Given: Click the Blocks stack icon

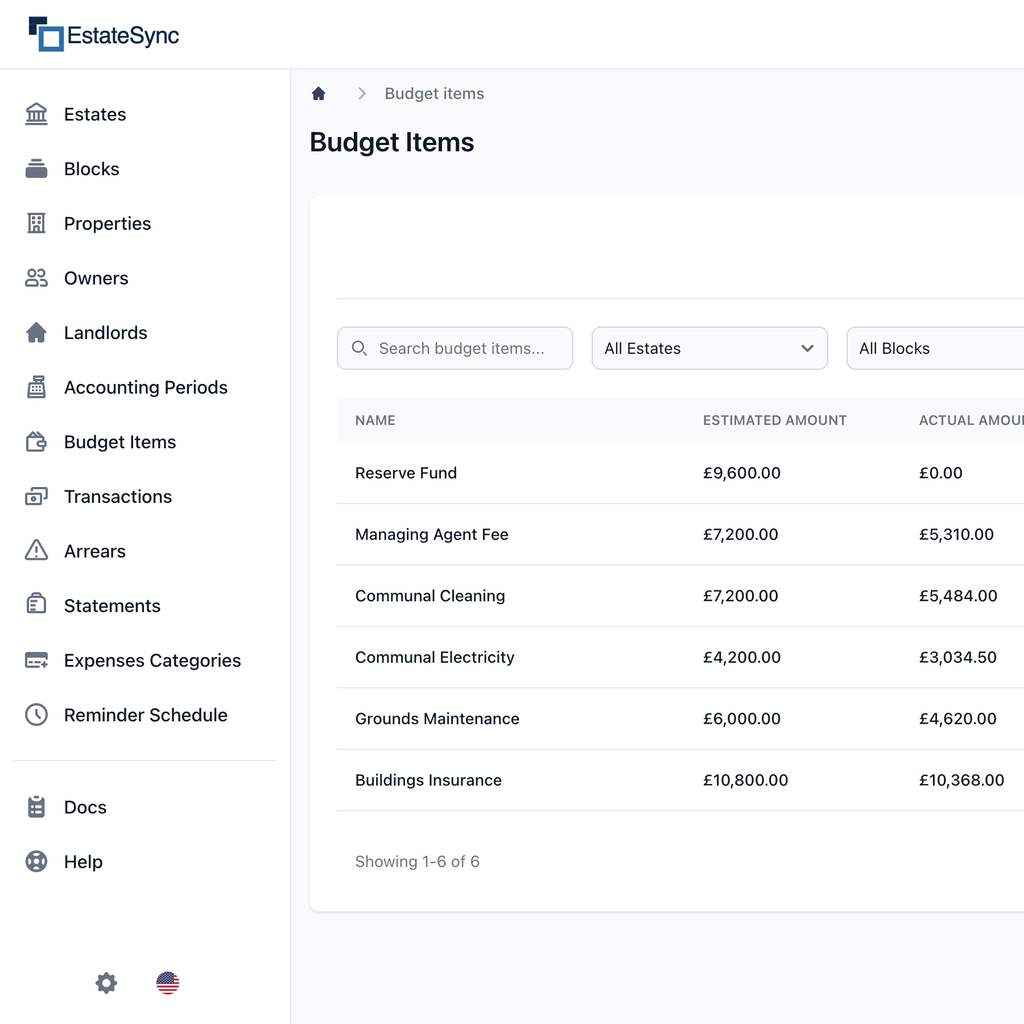Looking at the screenshot, I should tap(37, 168).
